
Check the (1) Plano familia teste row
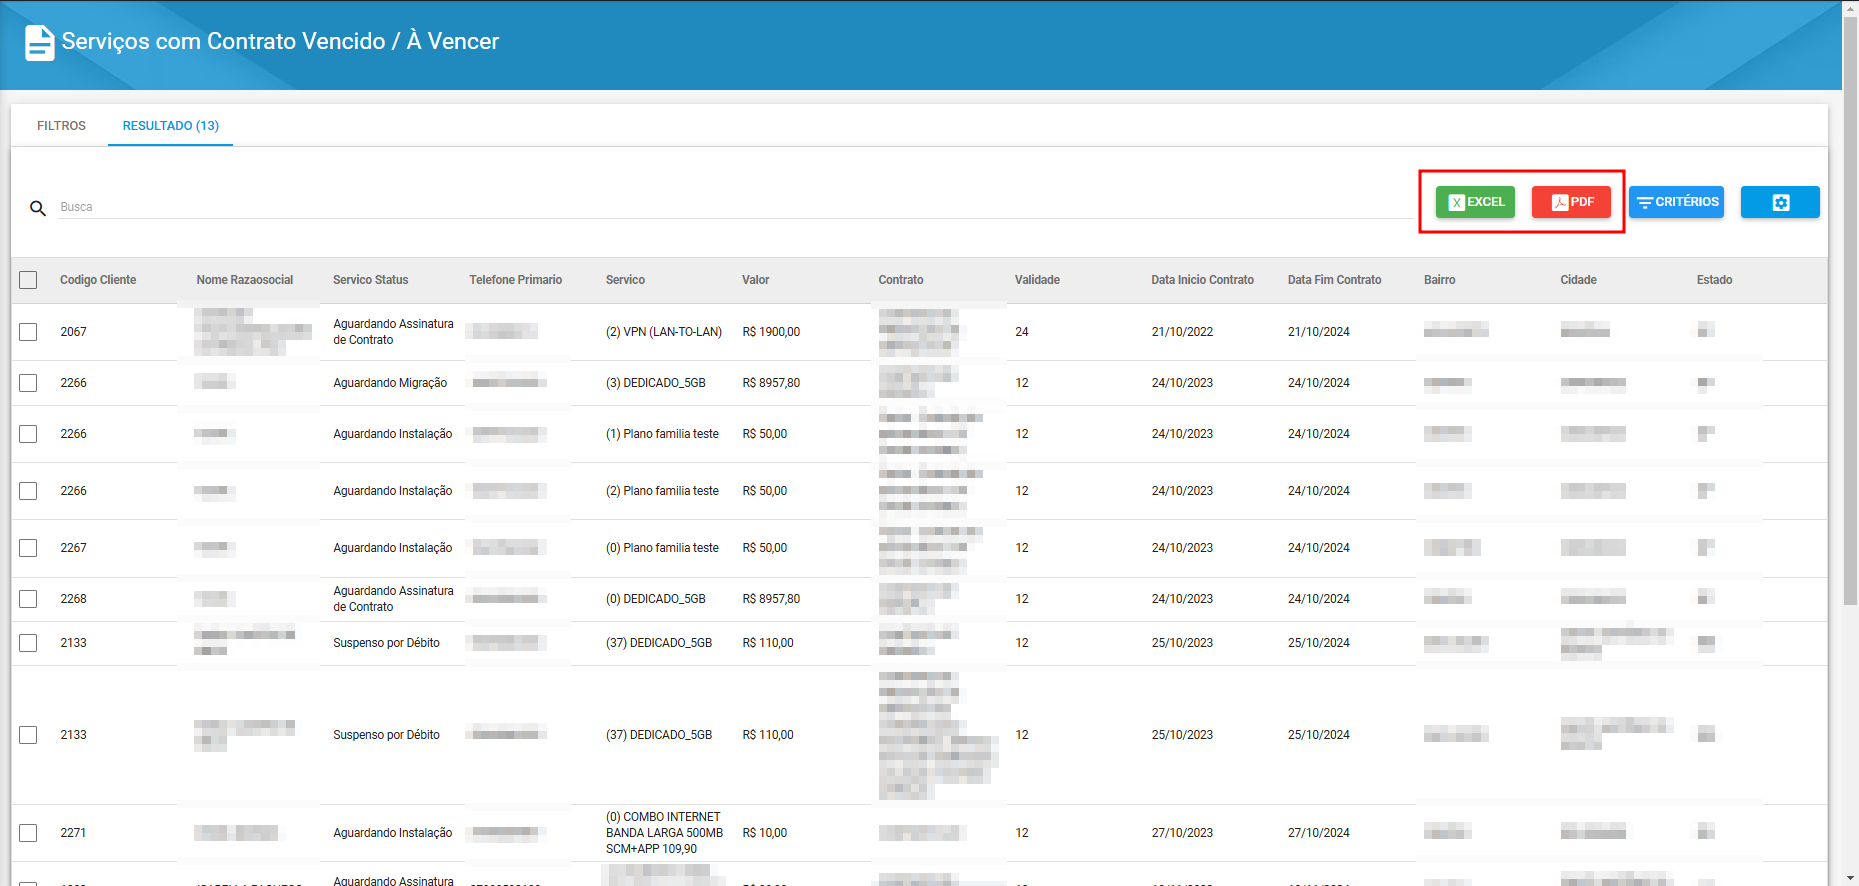pyautogui.click(x=28, y=434)
